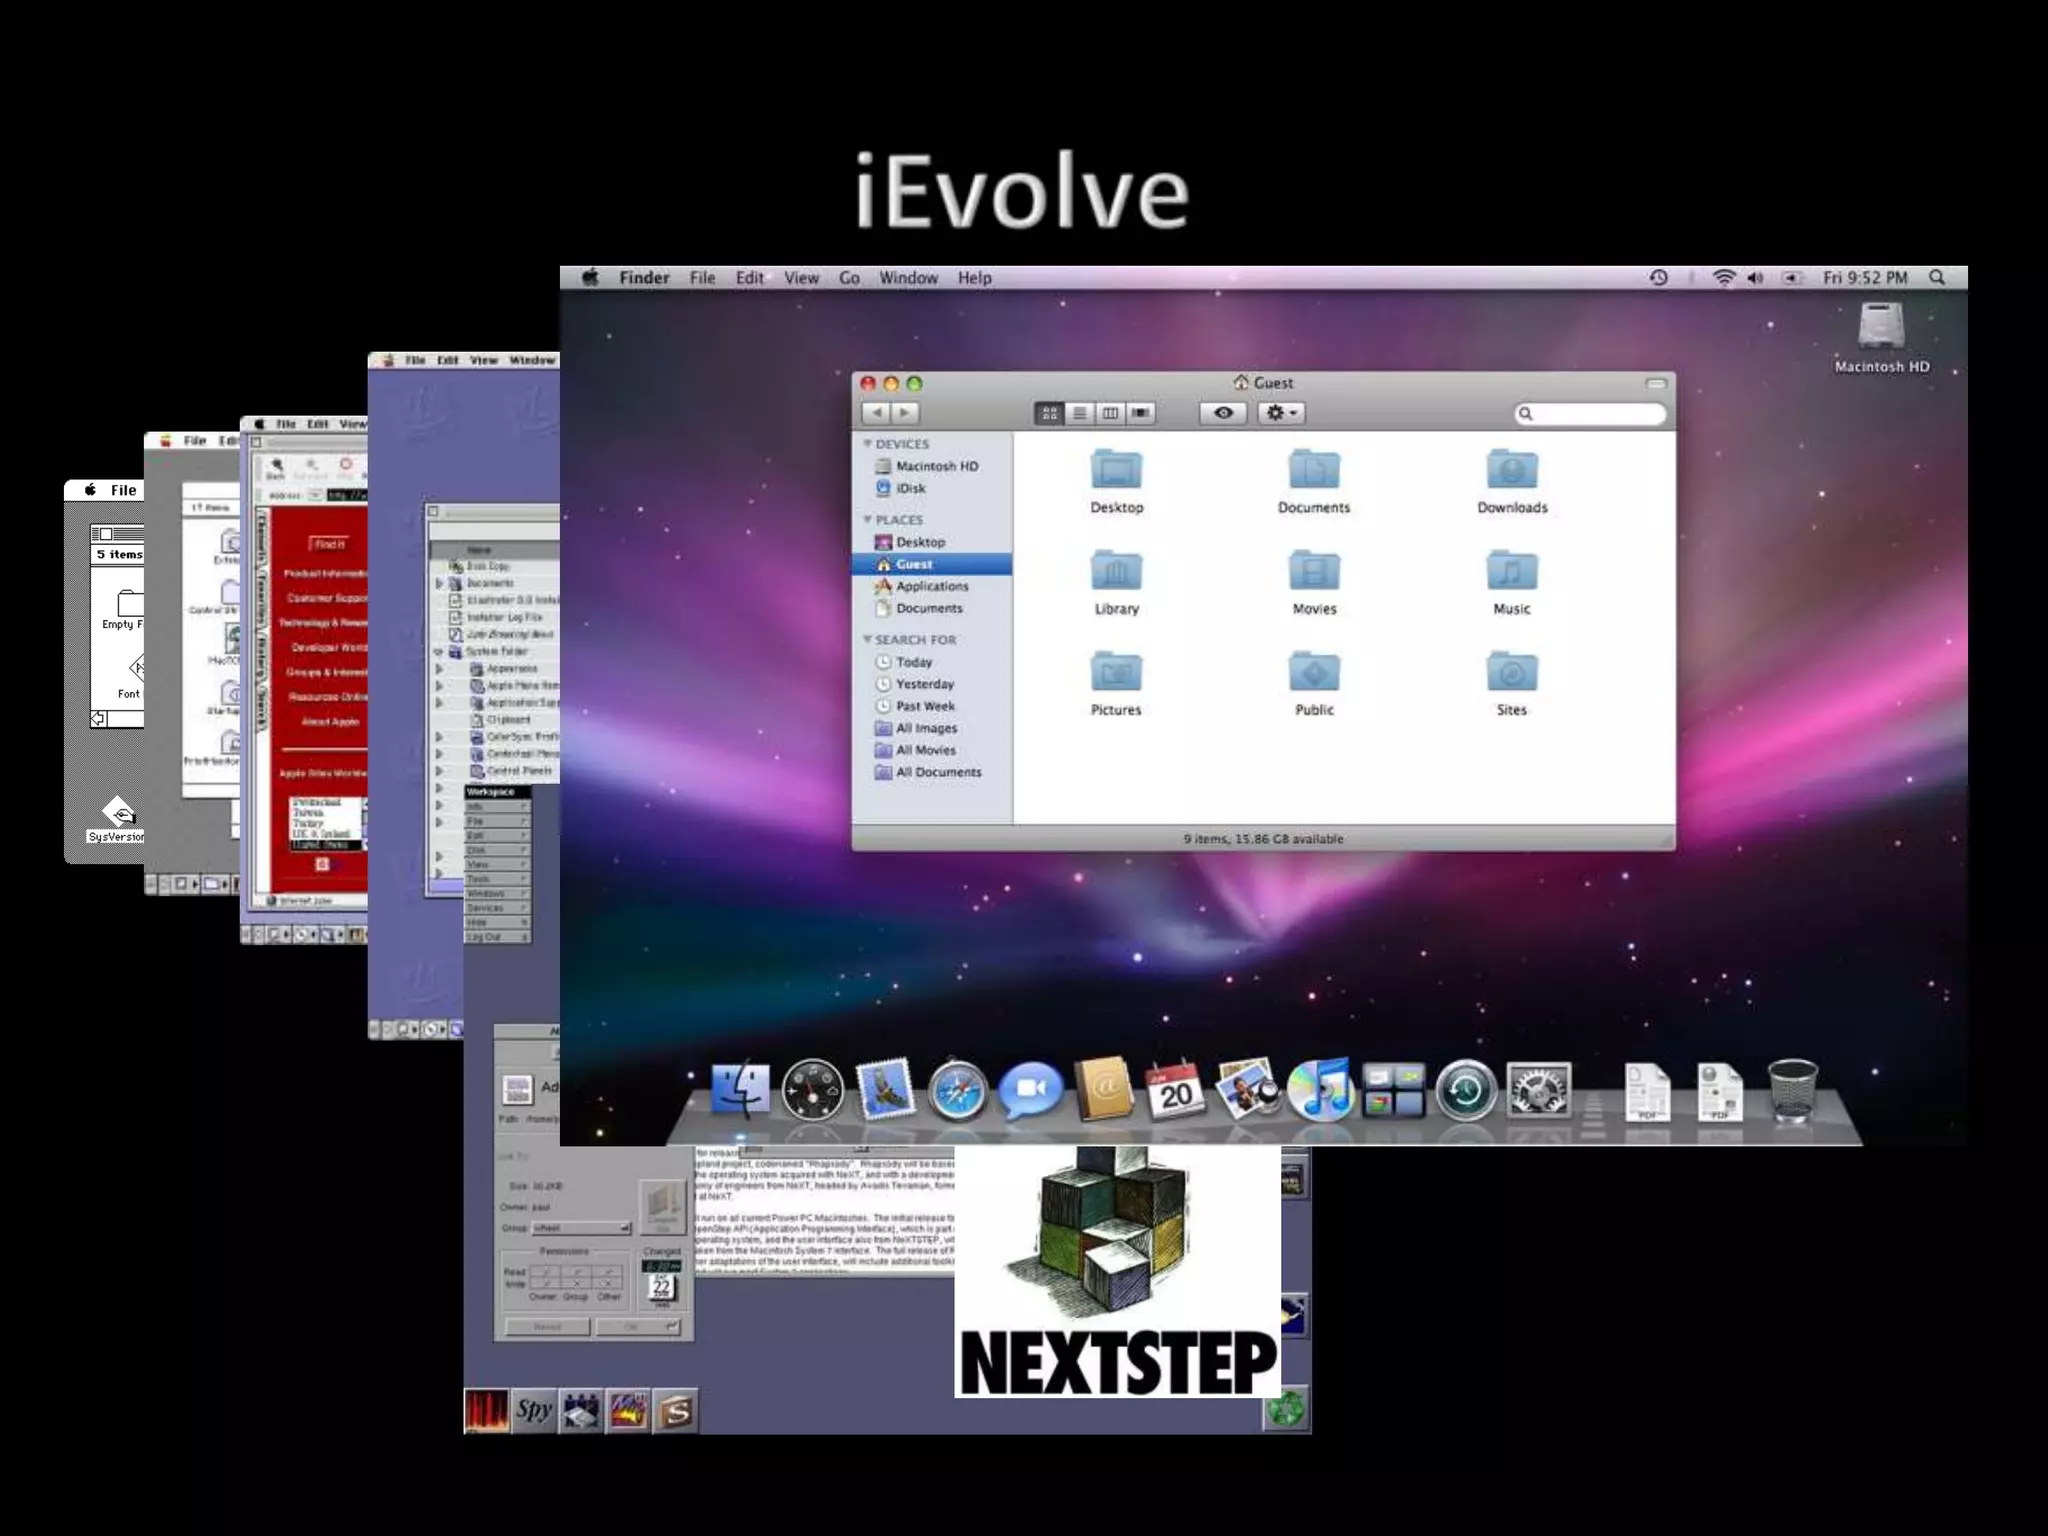Select Past Week search in sidebar

point(932,706)
